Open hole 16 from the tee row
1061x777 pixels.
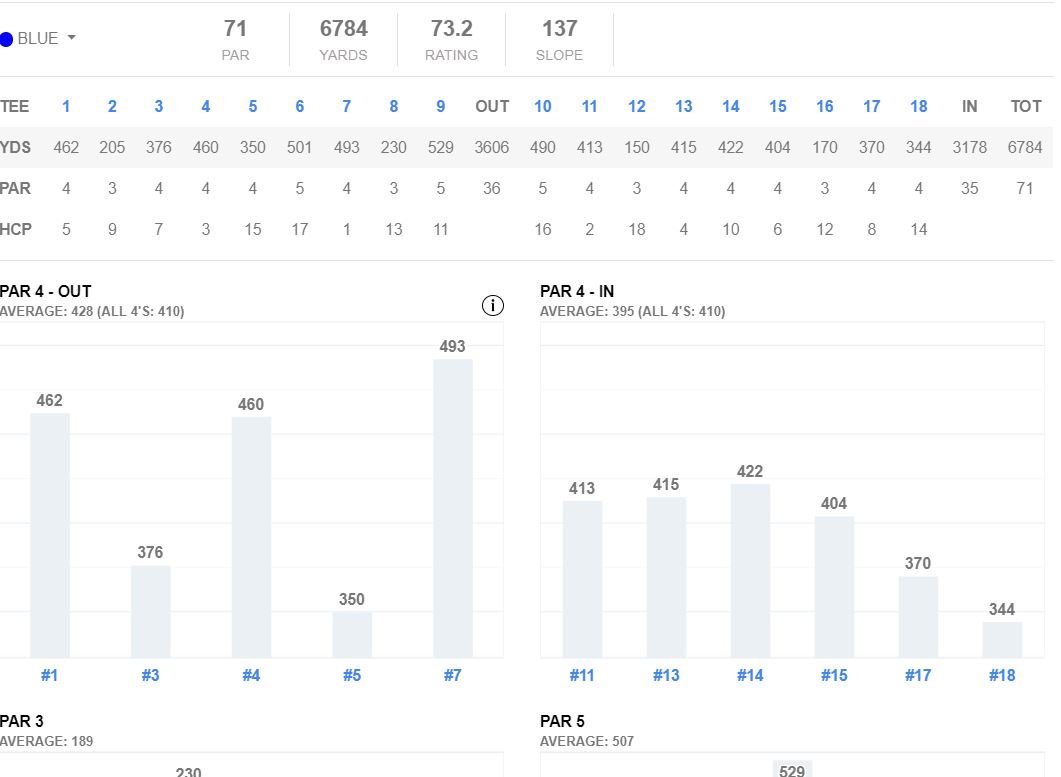tap(824, 107)
